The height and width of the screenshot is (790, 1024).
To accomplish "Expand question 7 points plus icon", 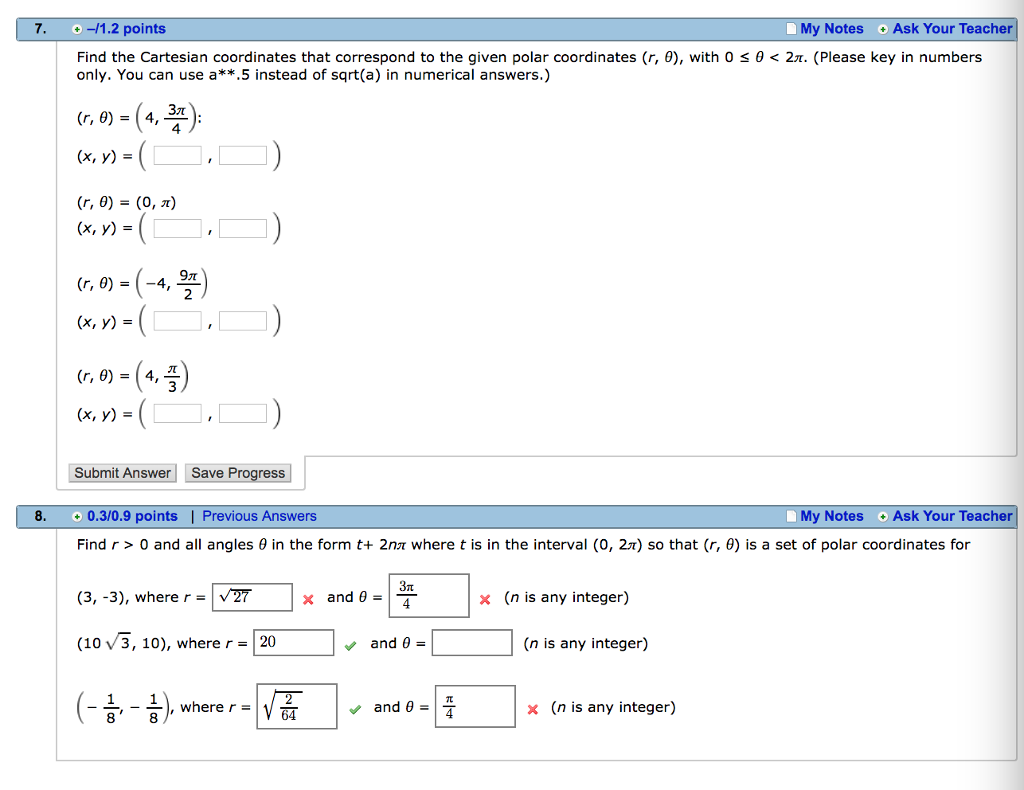I will pos(77,29).
